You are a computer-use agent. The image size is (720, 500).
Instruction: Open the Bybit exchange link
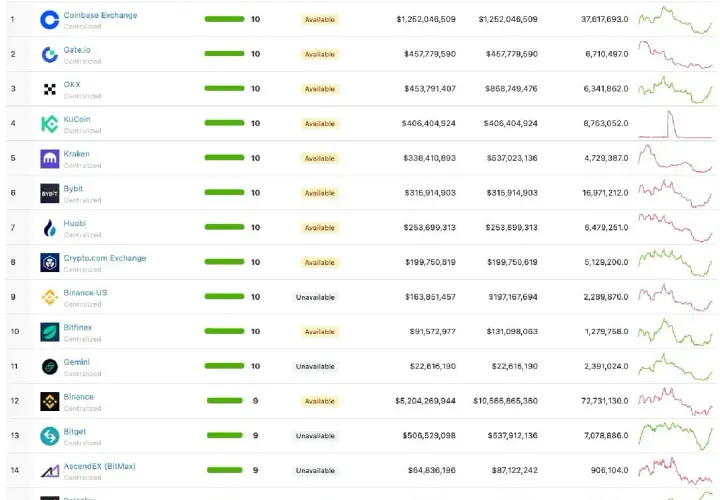(x=73, y=188)
